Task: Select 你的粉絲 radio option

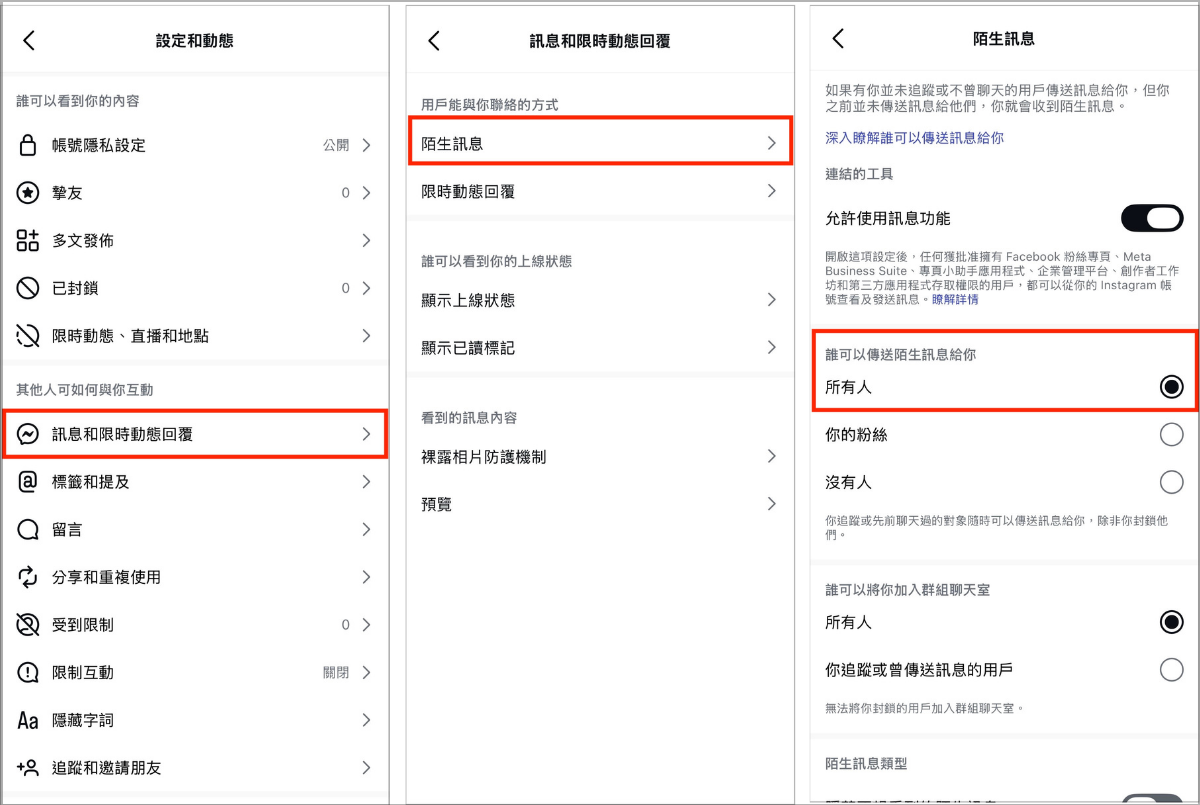Action: click(1171, 434)
